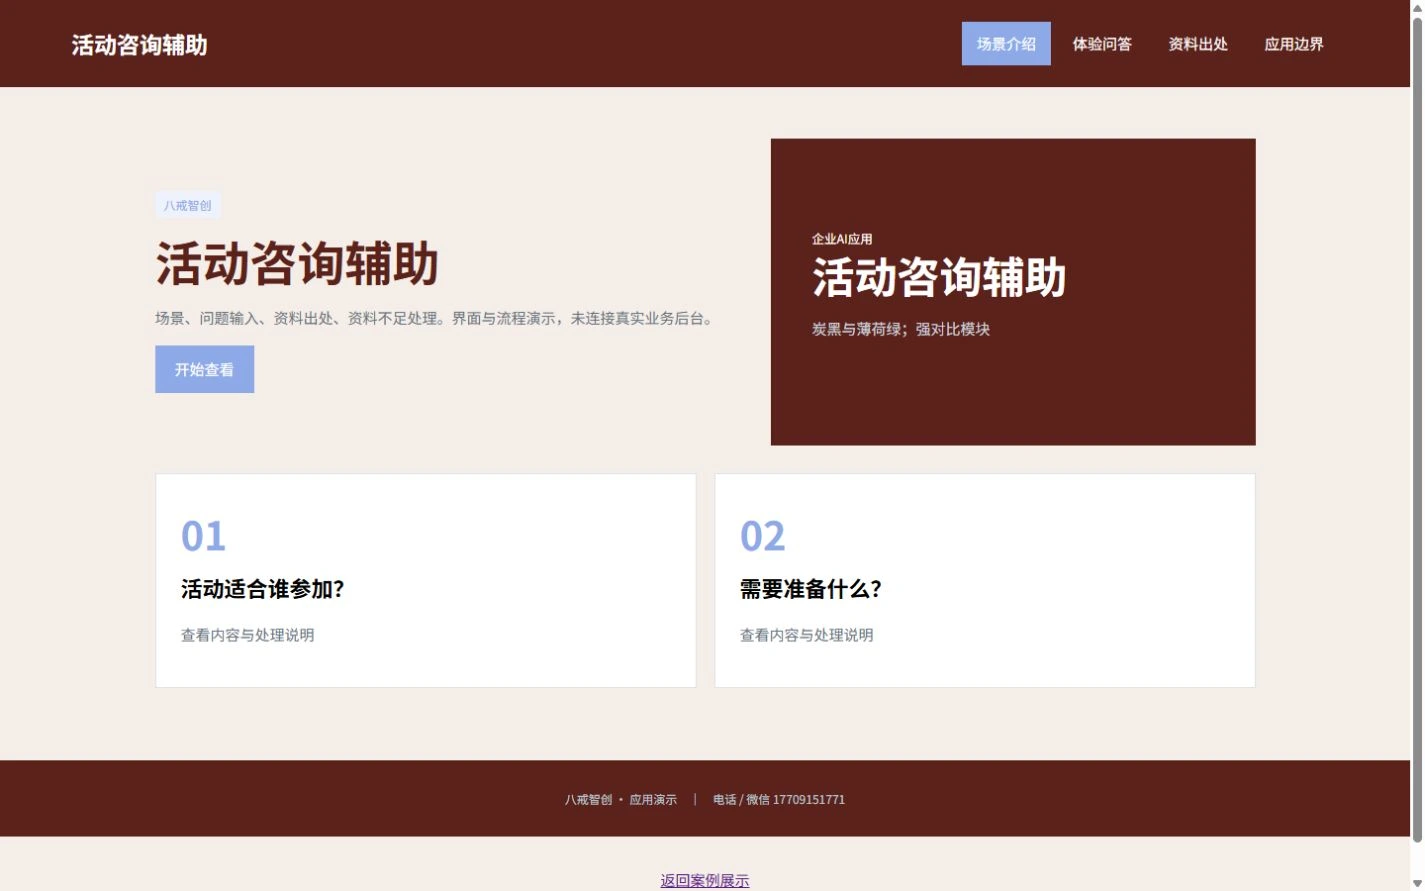
Task: Click the 活动咨询辅助 site logo in the header
Action: click(x=139, y=45)
